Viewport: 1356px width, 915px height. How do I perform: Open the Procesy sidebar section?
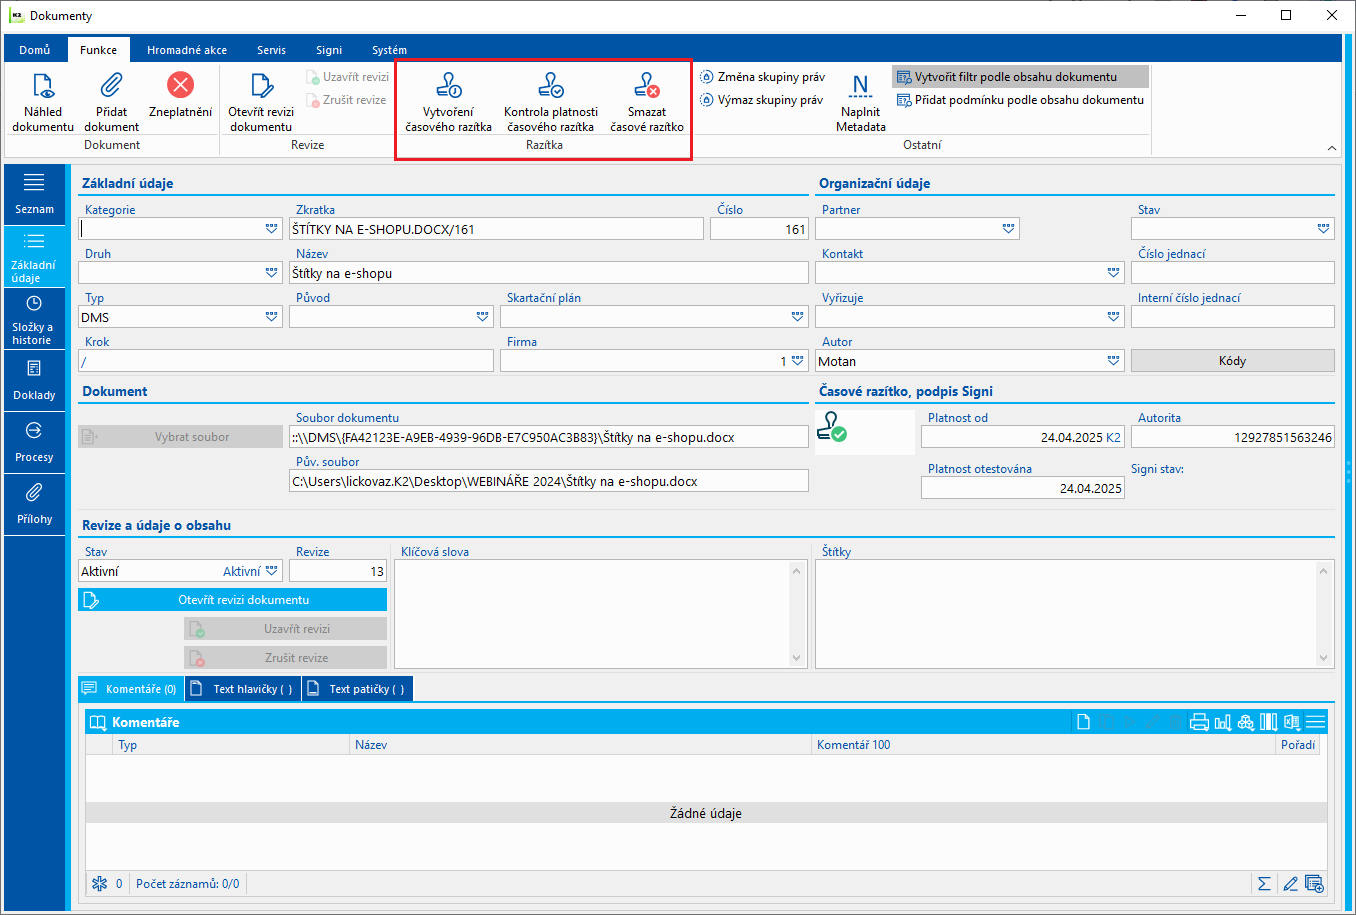[34, 441]
